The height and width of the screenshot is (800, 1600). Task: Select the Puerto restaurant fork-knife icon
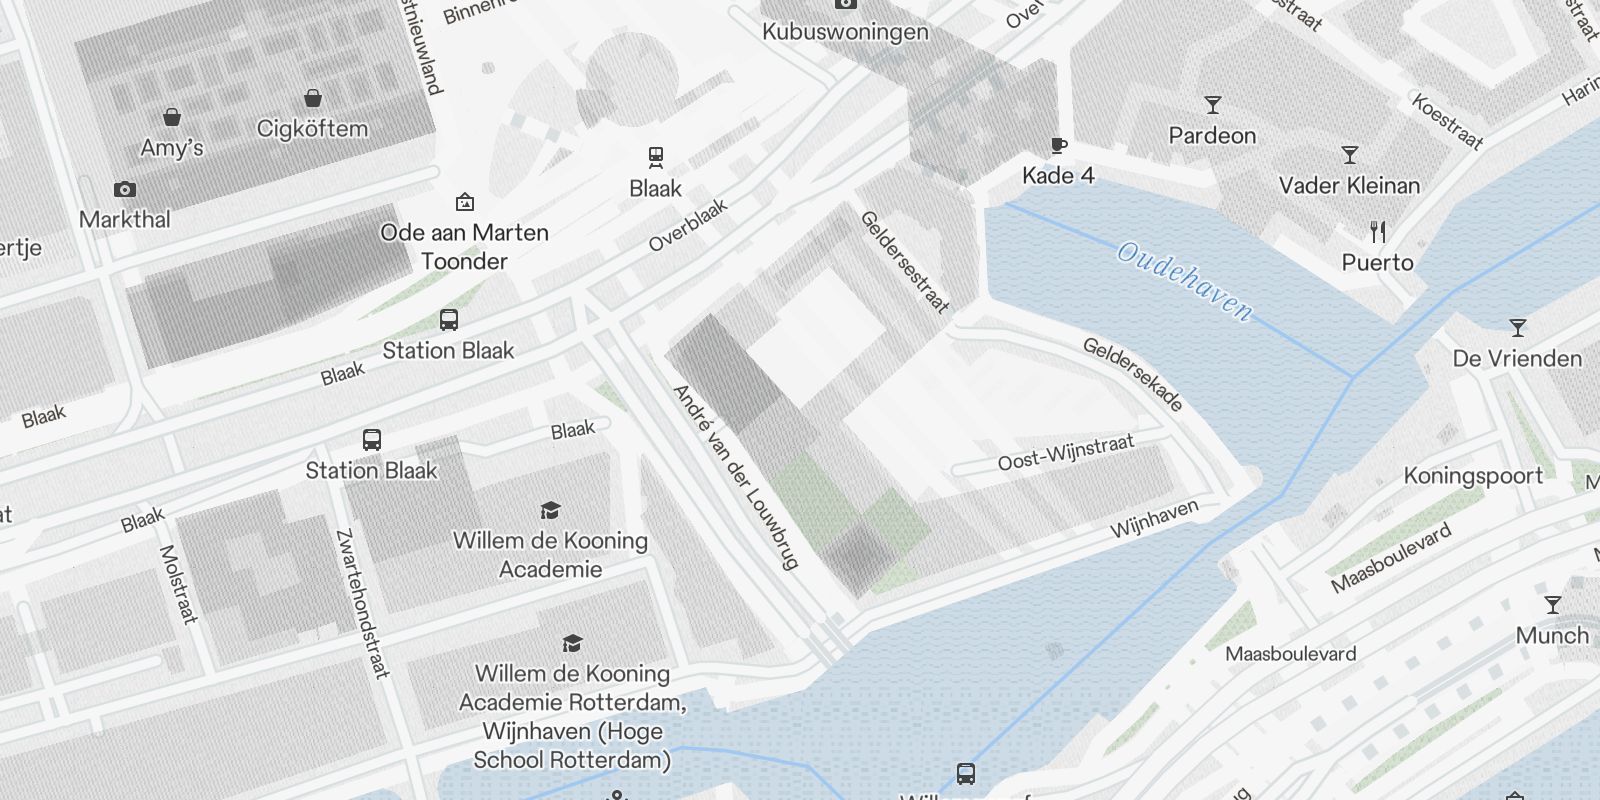point(1378,232)
